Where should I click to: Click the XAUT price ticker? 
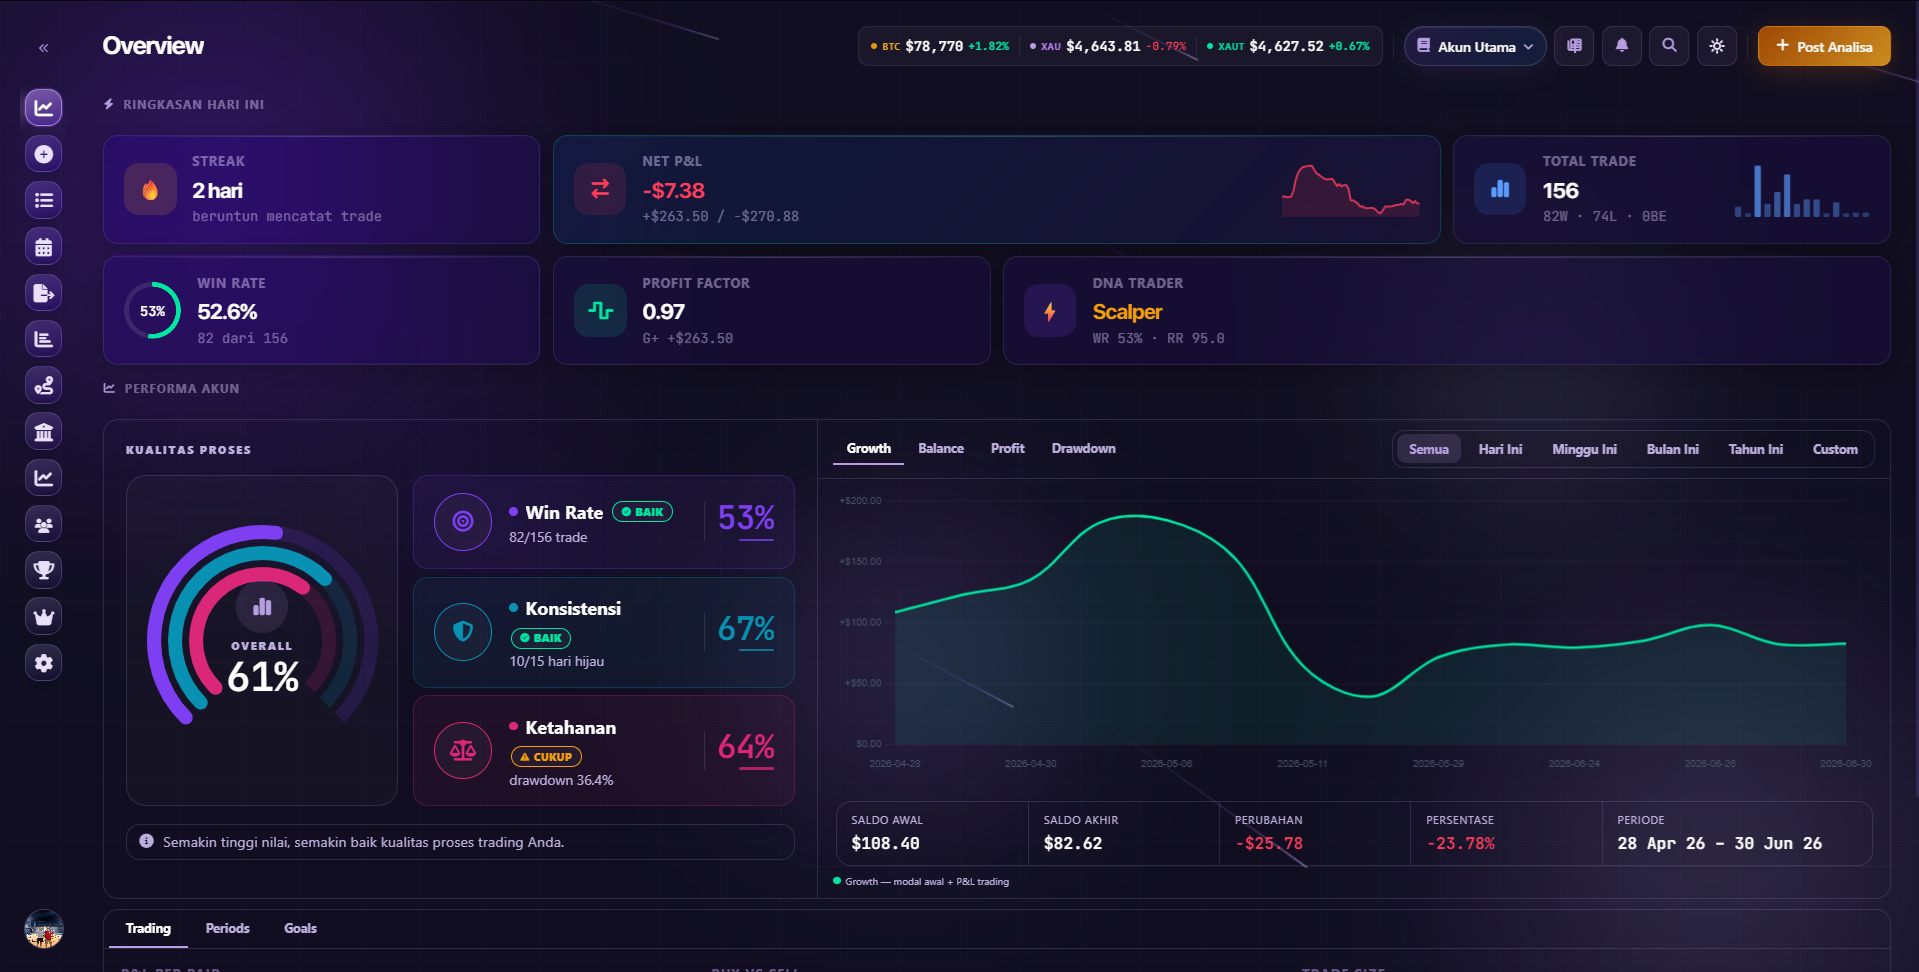click(1288, 46)
